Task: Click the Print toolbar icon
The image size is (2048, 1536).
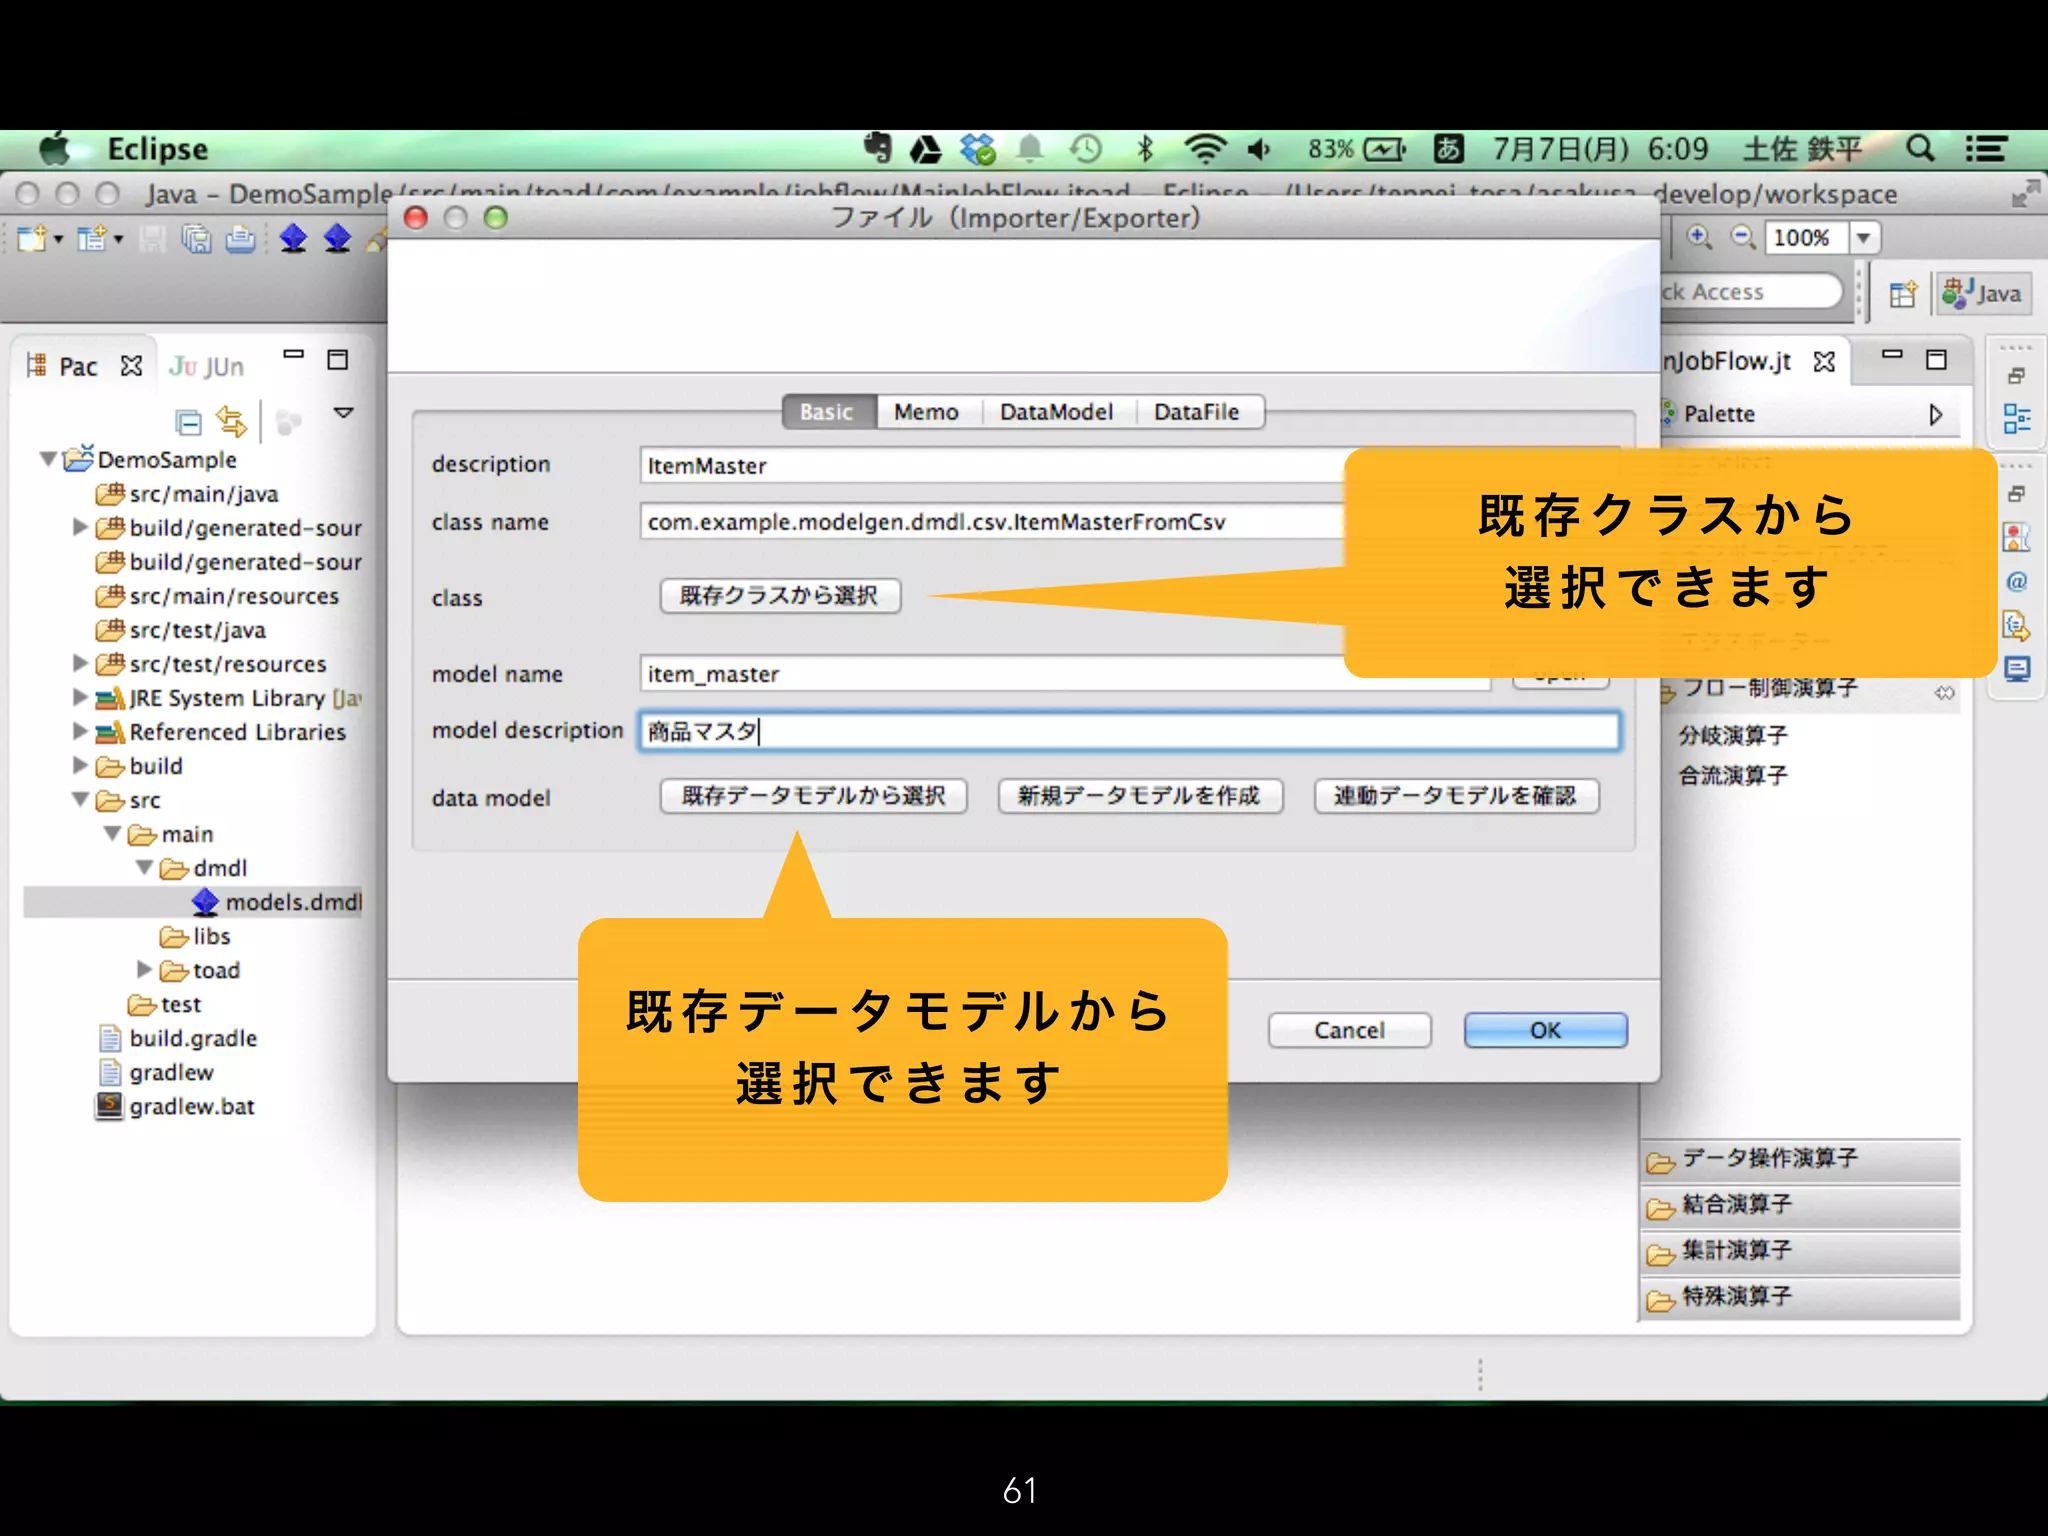Action: click(240, 240)
